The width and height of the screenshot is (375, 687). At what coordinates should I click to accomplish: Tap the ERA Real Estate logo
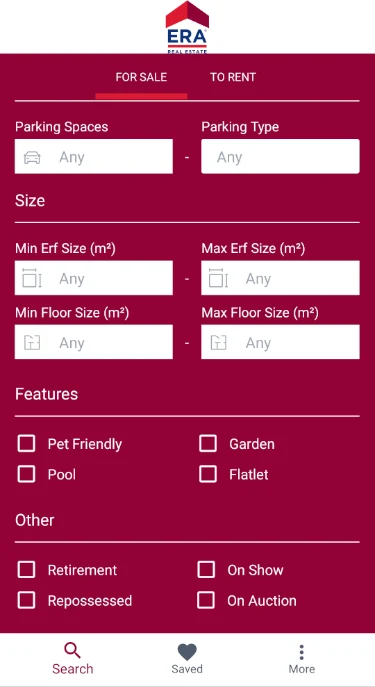(187, 27)
